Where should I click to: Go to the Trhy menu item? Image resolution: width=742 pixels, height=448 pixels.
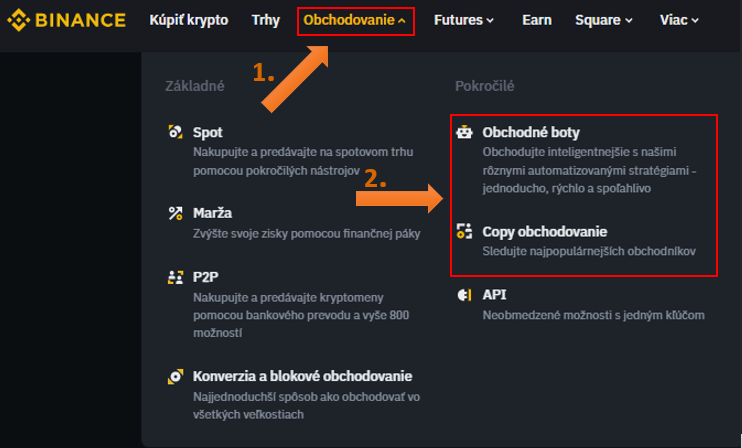266,20
